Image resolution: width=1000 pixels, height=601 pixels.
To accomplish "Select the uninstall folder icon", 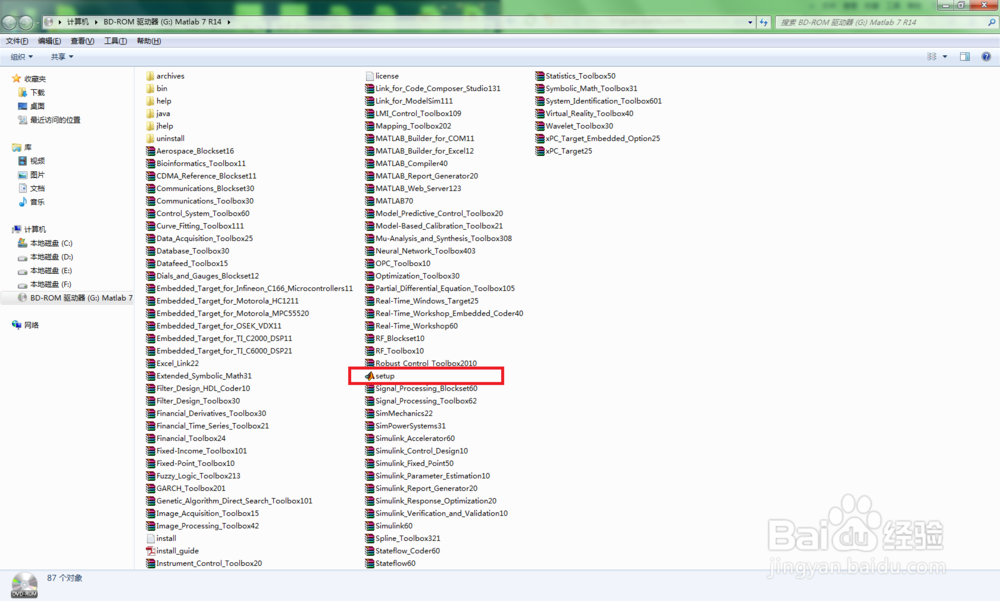I will click(151, 138).
